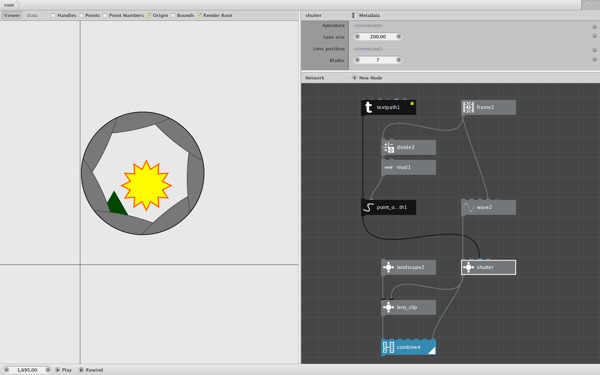Click the Rewind button
Image resolution: width=600 pixels, height=375 pixels.
point(91,370)
